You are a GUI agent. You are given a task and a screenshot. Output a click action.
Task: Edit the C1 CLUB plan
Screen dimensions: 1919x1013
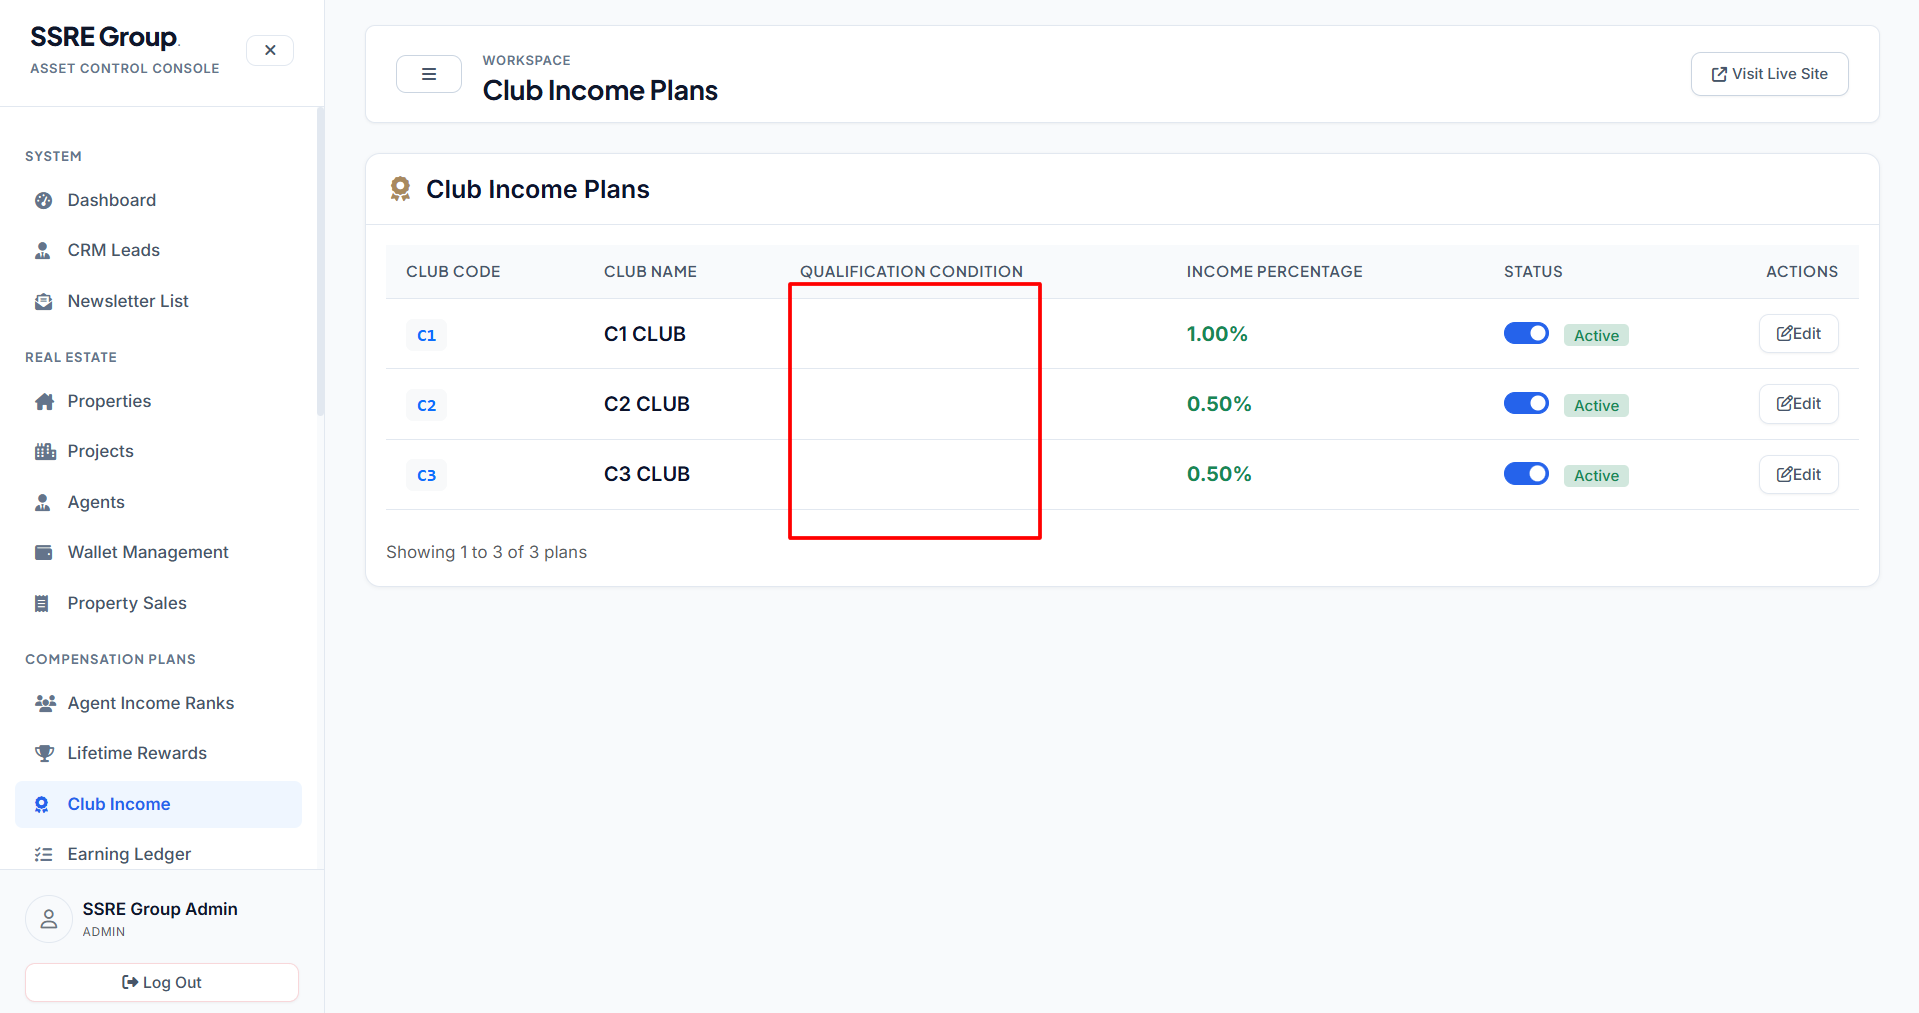click(1798, 334)
